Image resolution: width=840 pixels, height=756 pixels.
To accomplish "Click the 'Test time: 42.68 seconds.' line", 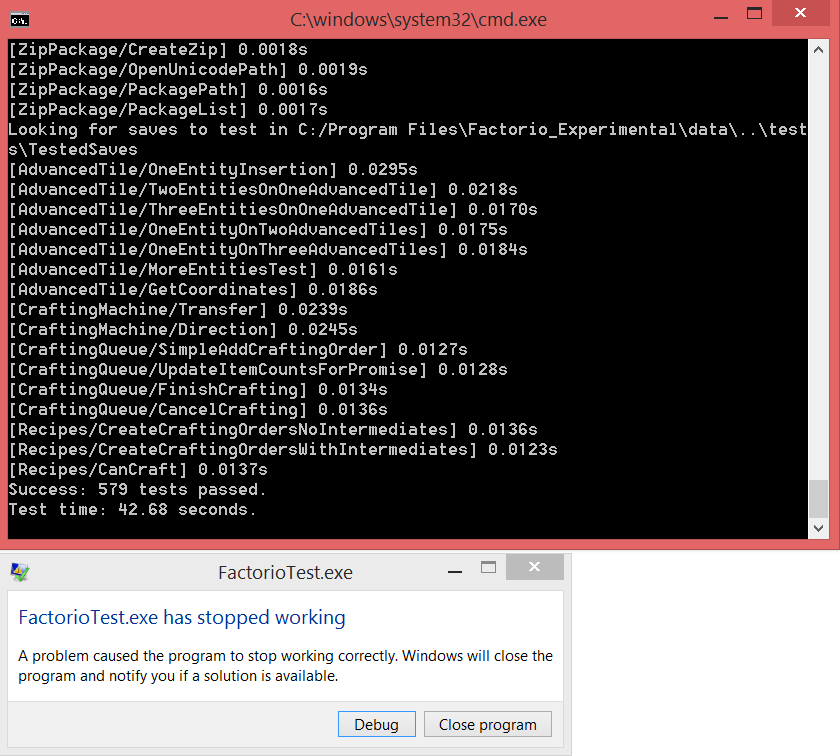I will [x=132, y=510].
